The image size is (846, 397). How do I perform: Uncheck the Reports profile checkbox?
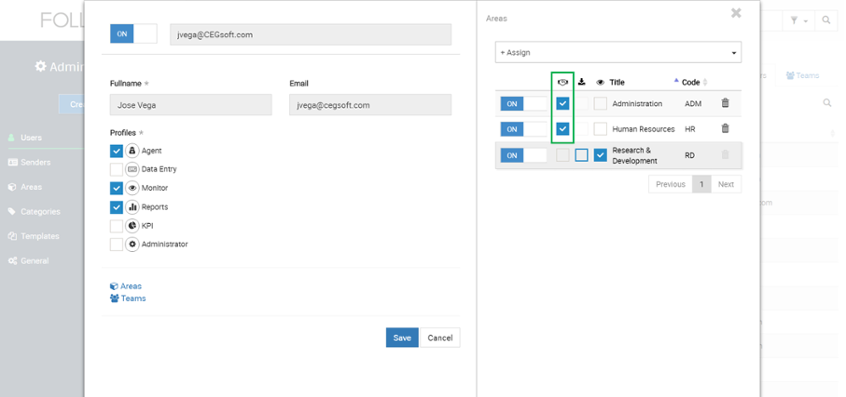(116, 207)
